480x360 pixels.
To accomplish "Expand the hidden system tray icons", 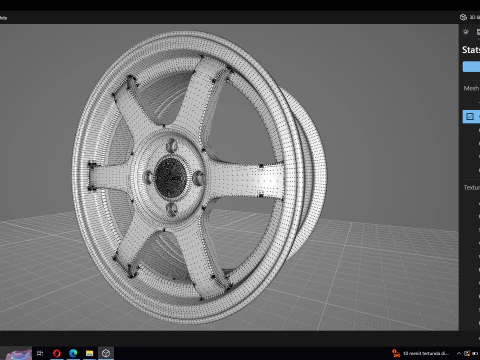I will click(x=459, y=353).
